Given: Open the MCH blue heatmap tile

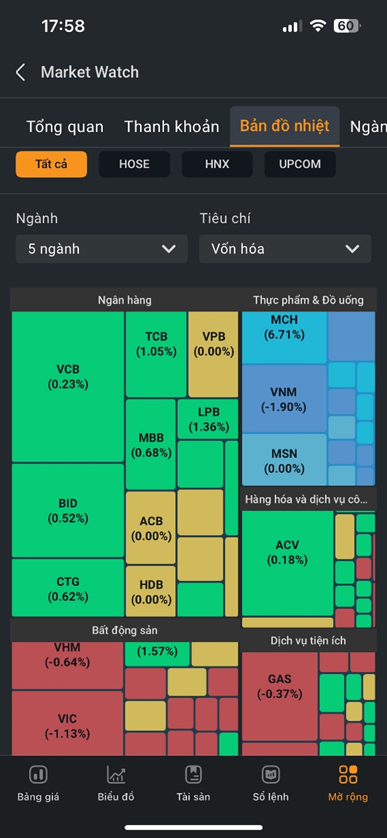Looking at the screenshot, I should coord(284,337).
